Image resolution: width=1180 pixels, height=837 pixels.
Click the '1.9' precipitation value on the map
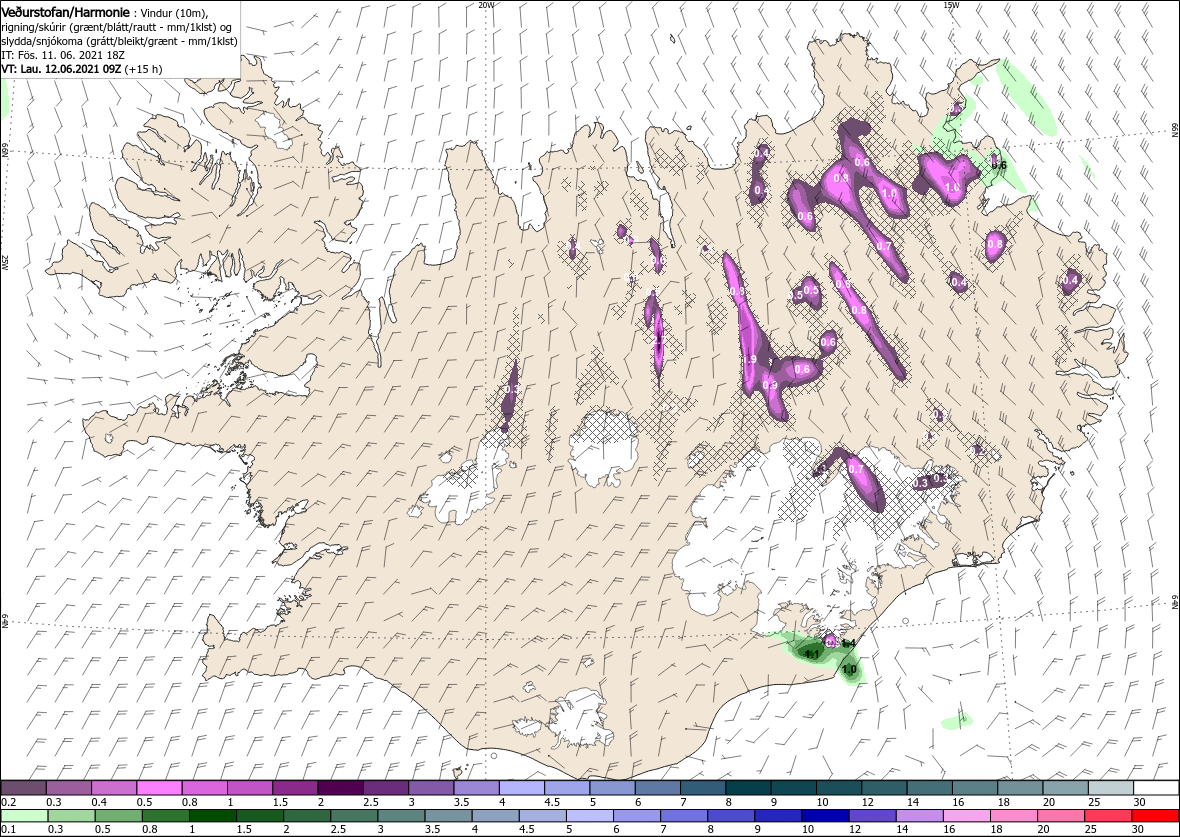click(x=750, y=360)
